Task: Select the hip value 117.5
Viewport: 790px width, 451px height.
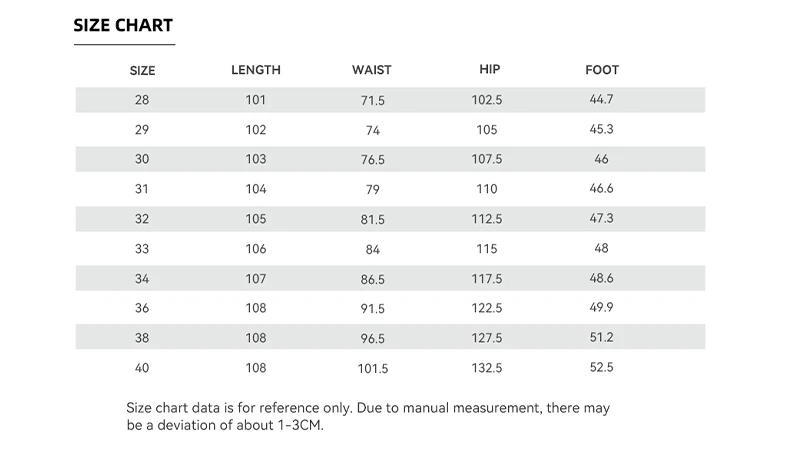Action: click(489, 279)
